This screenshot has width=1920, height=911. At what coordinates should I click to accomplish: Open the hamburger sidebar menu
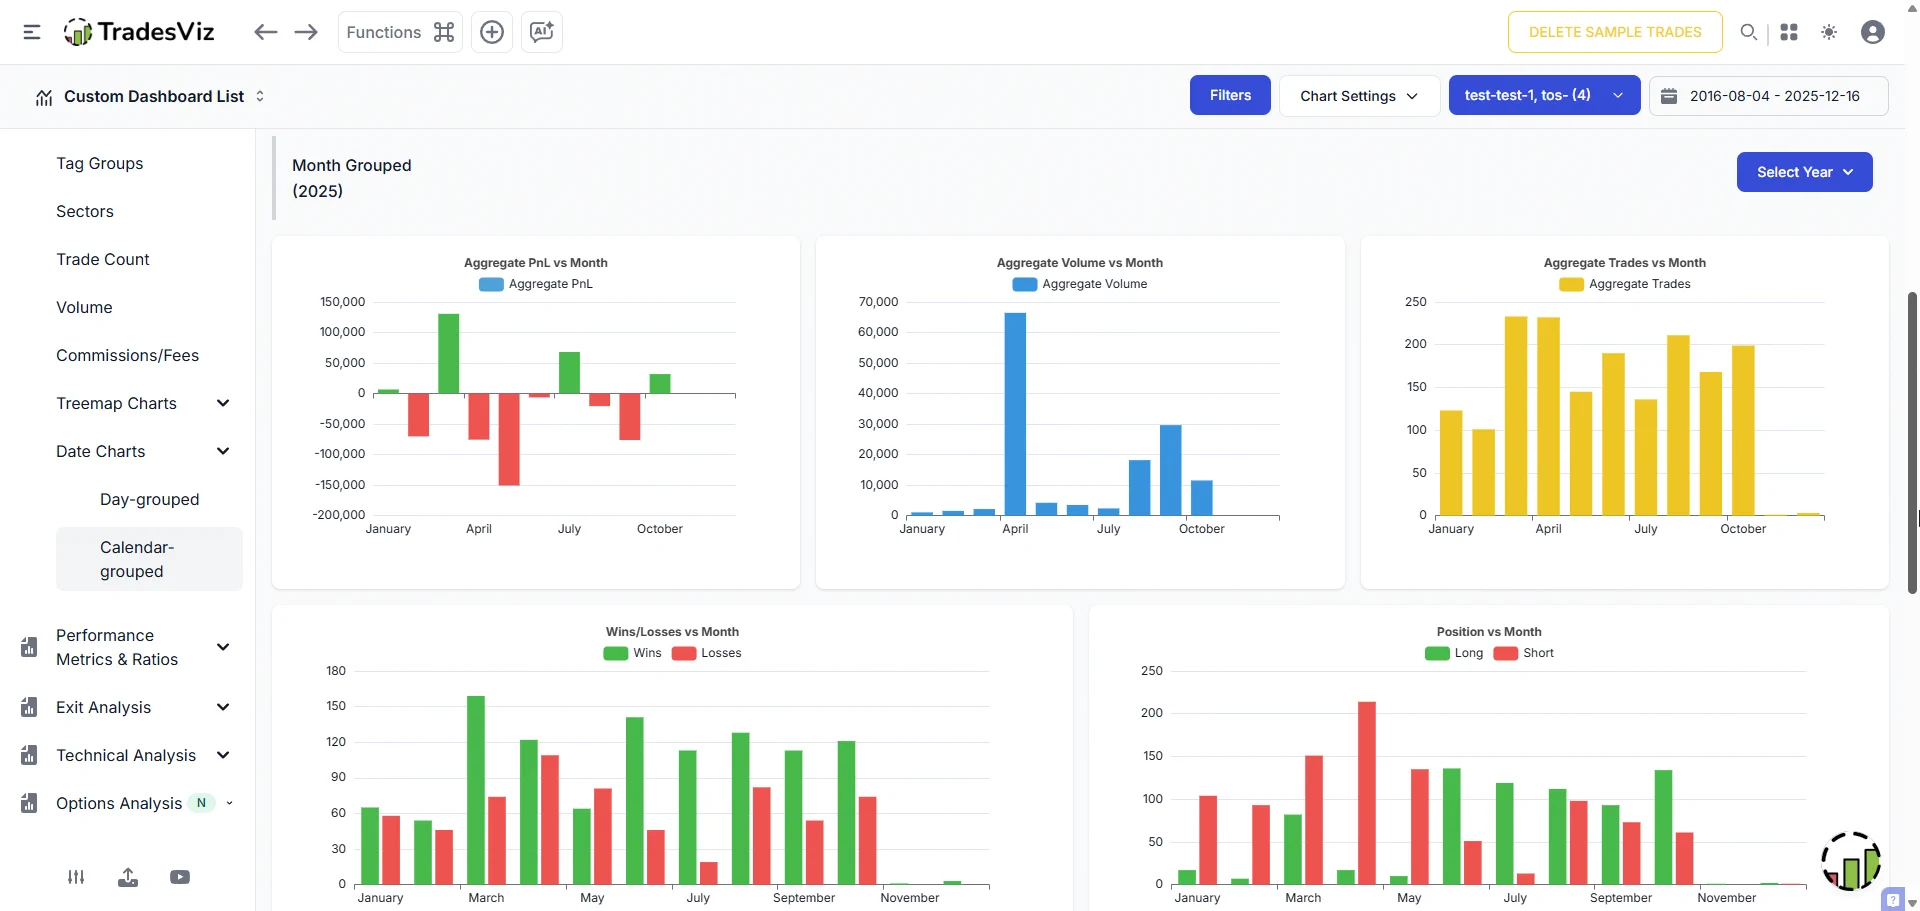pos(32,32)
